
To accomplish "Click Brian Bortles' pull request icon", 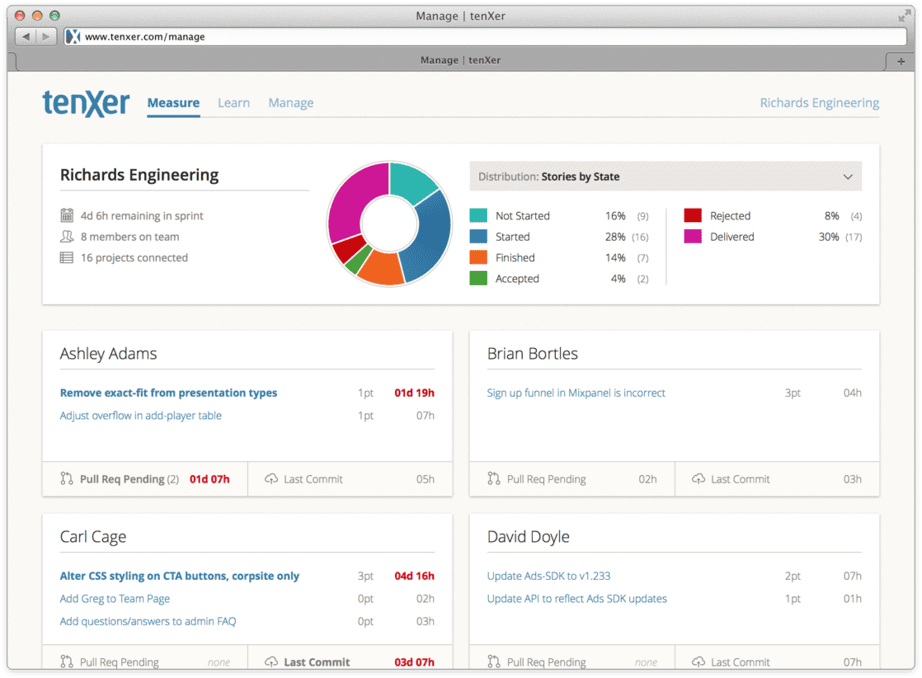I will click(494, 479).
